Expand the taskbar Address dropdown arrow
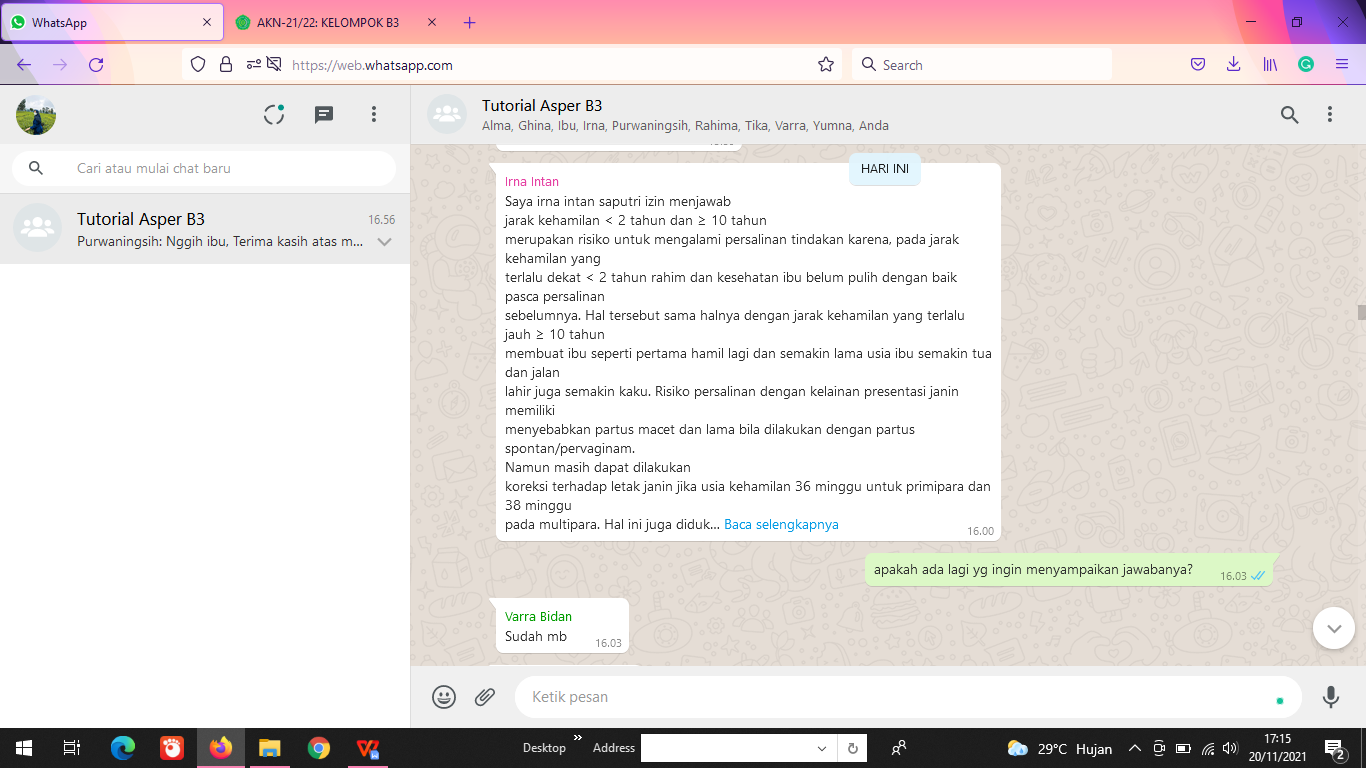Image resolution: width=1366 pixels, height=768 pixels. point(822,748)
